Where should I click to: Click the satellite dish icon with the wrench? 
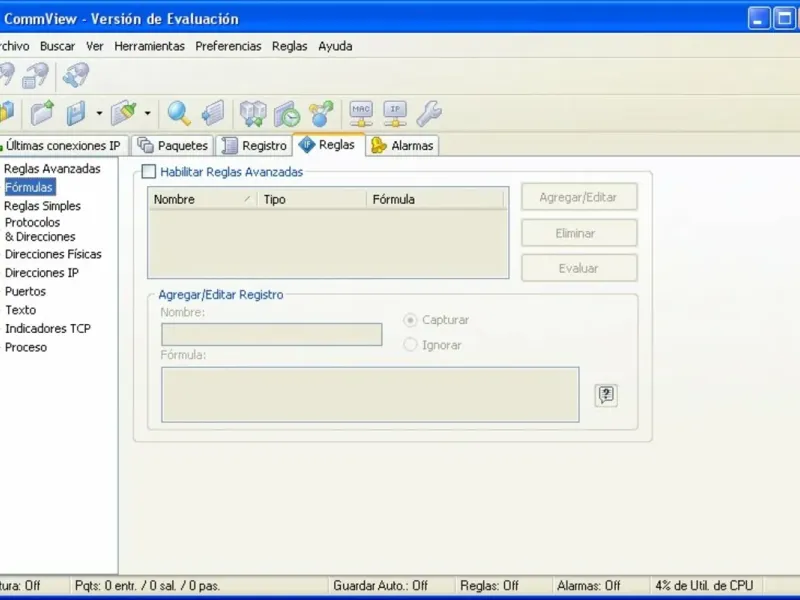pyautogui.click(x=76, y=76)
